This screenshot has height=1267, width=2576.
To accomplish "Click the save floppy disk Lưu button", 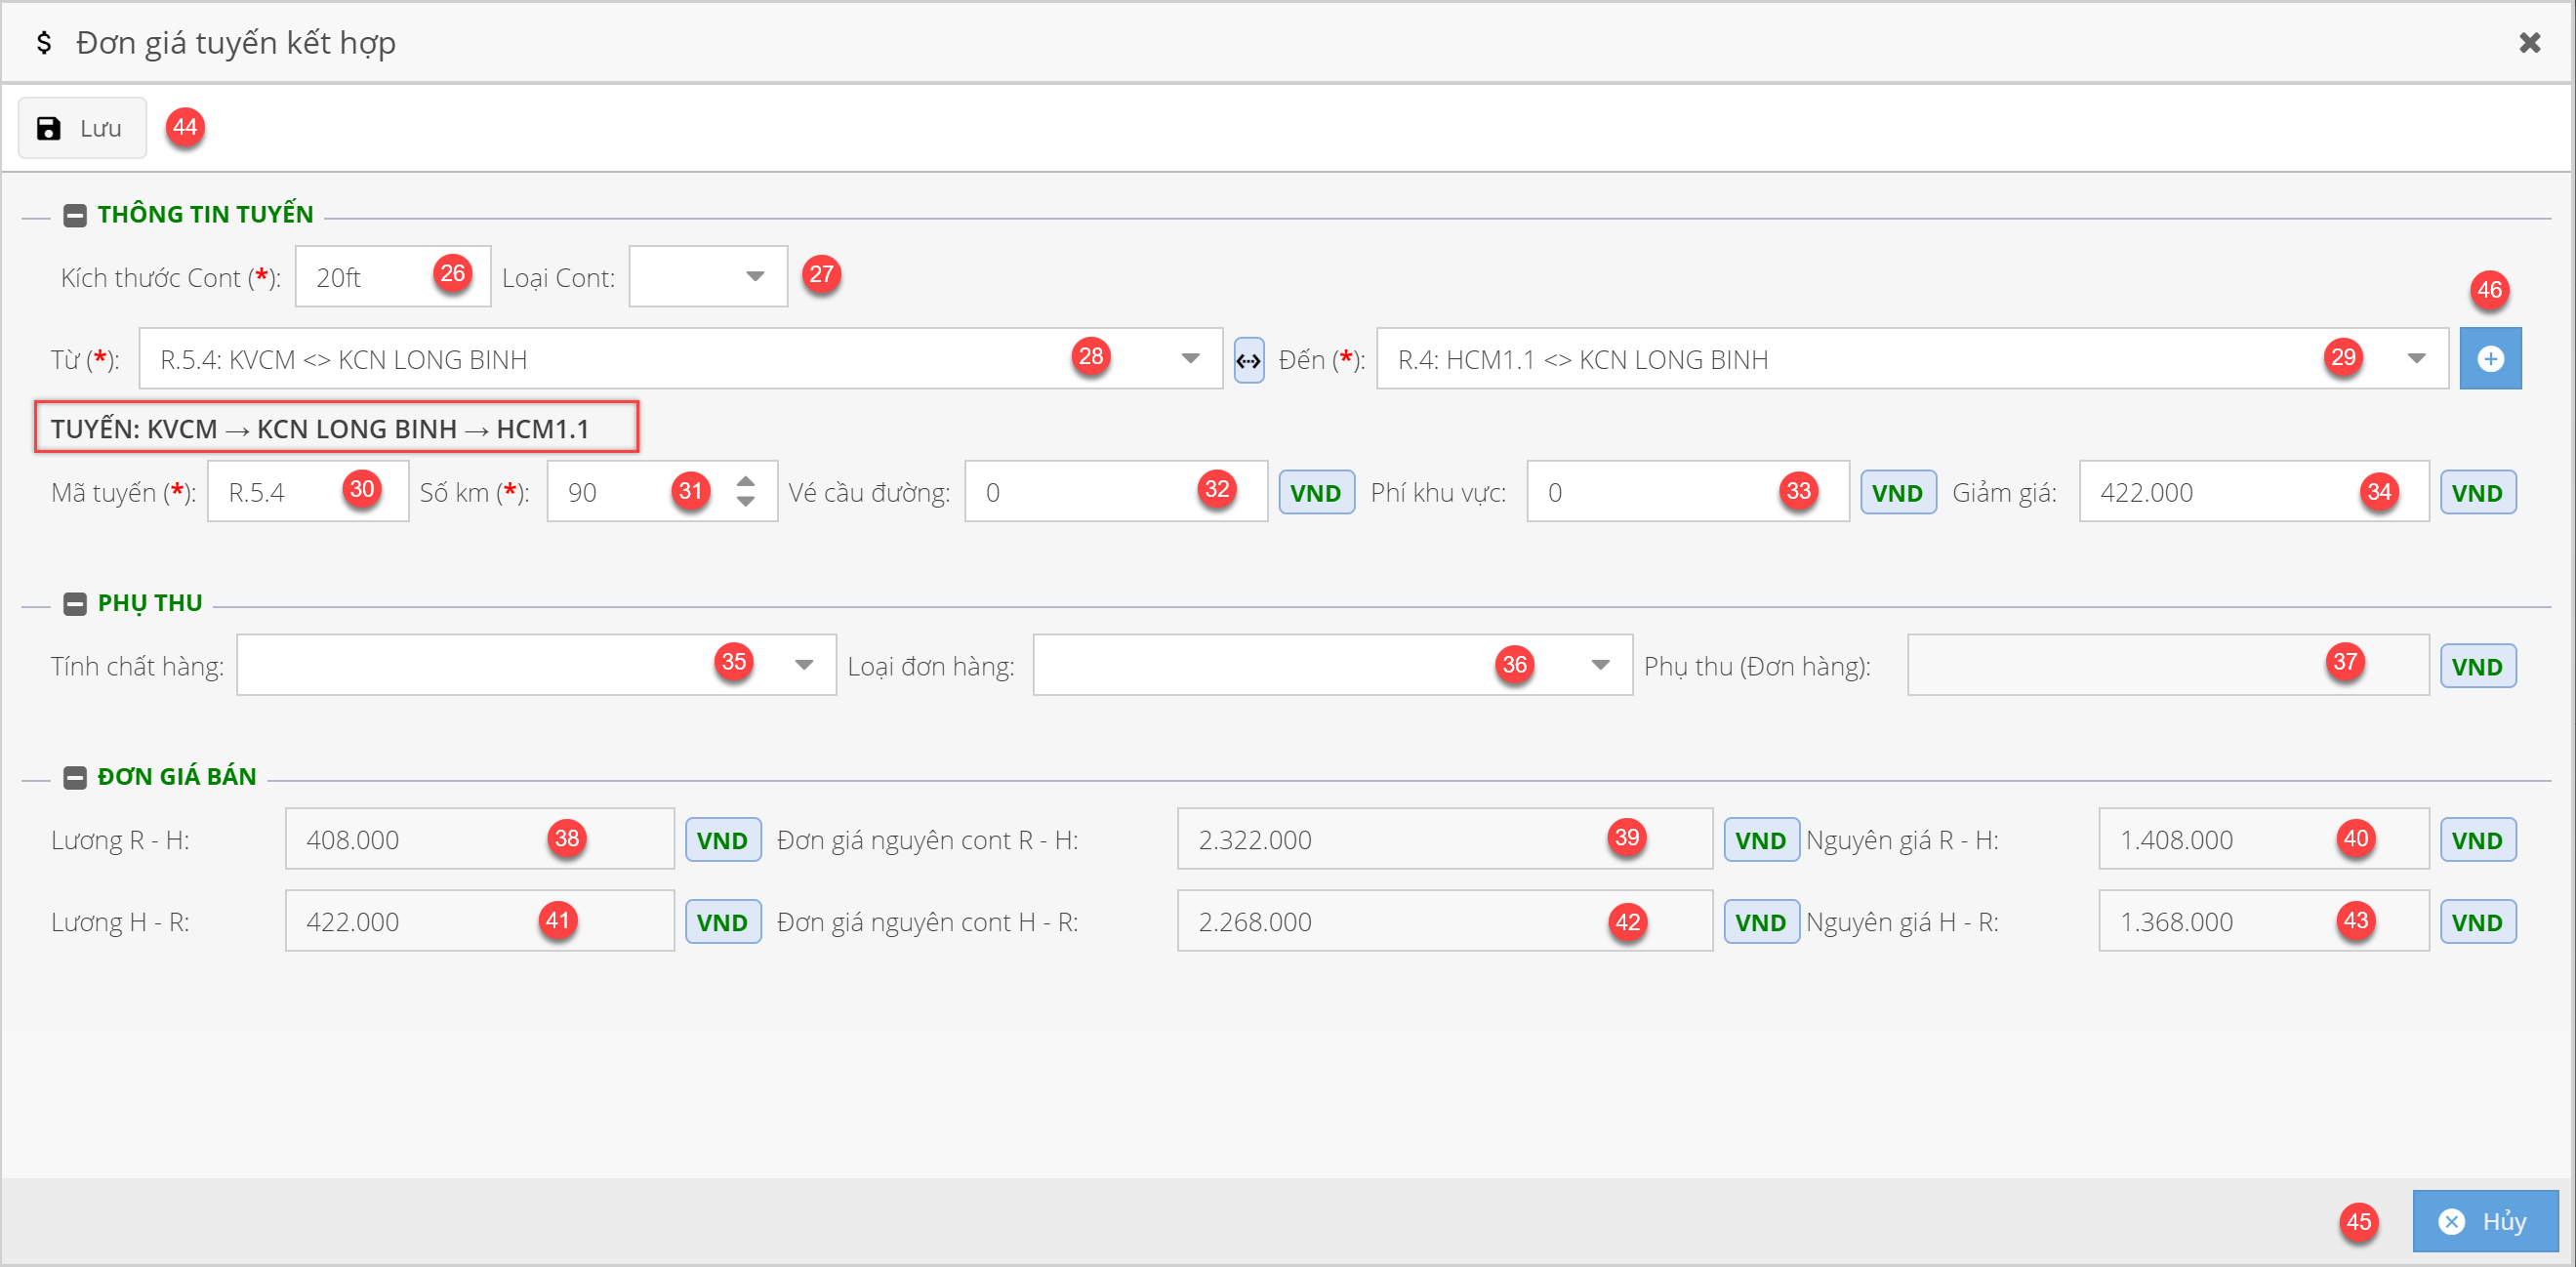I will (81, 128).
